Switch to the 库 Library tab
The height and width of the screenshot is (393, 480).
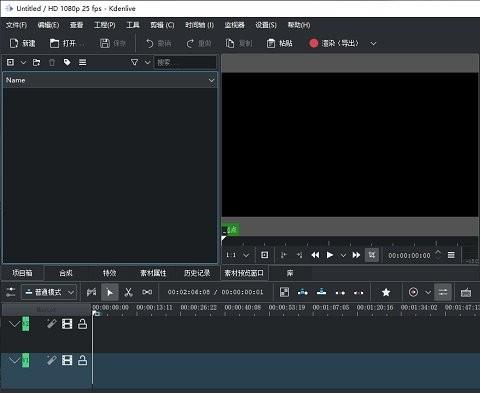coord(290,273)
